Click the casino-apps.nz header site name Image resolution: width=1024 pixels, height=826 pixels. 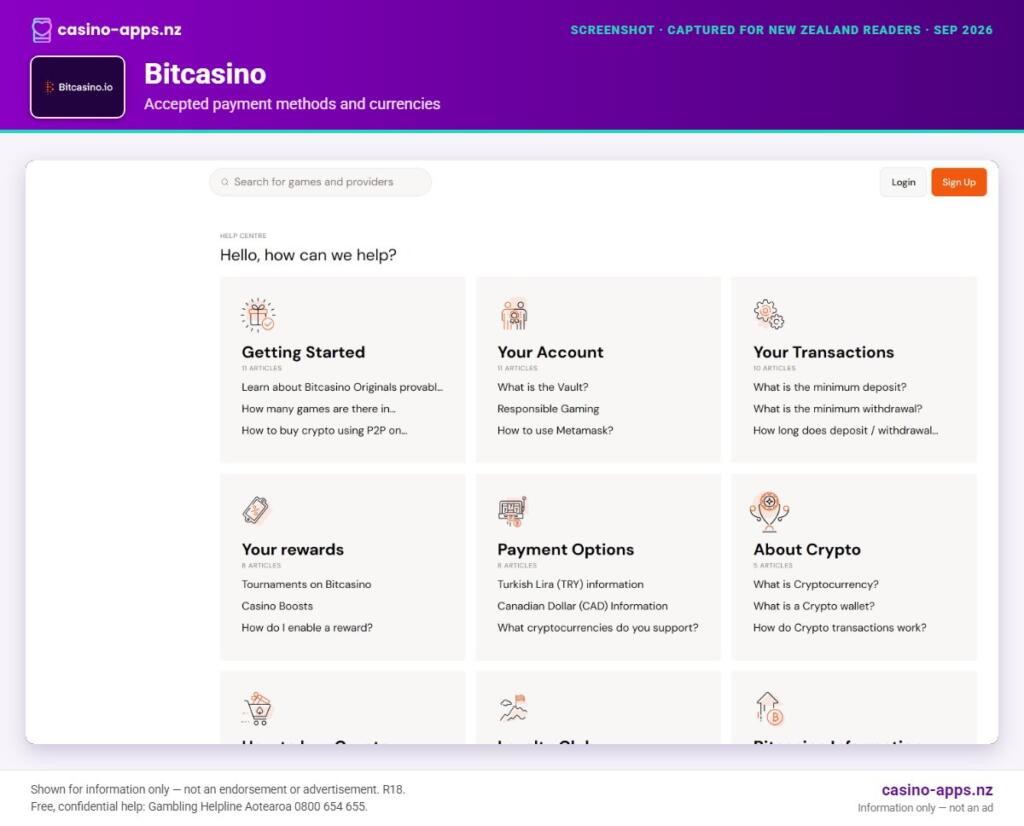click(120, 29)
